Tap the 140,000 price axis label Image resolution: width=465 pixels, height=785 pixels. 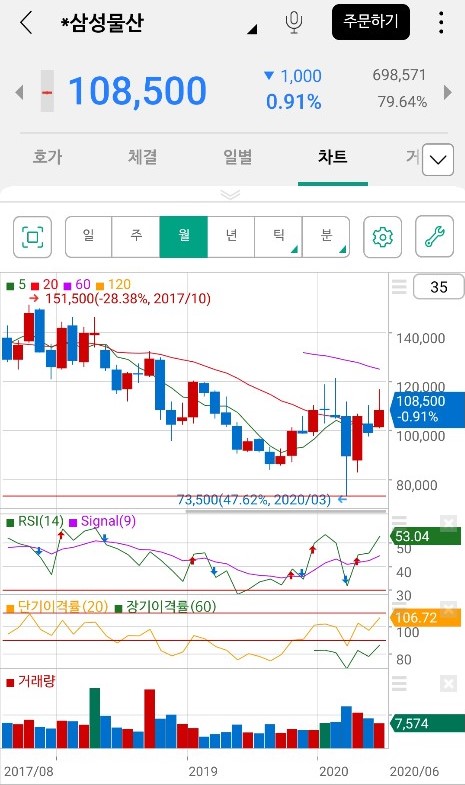(420, 338)
